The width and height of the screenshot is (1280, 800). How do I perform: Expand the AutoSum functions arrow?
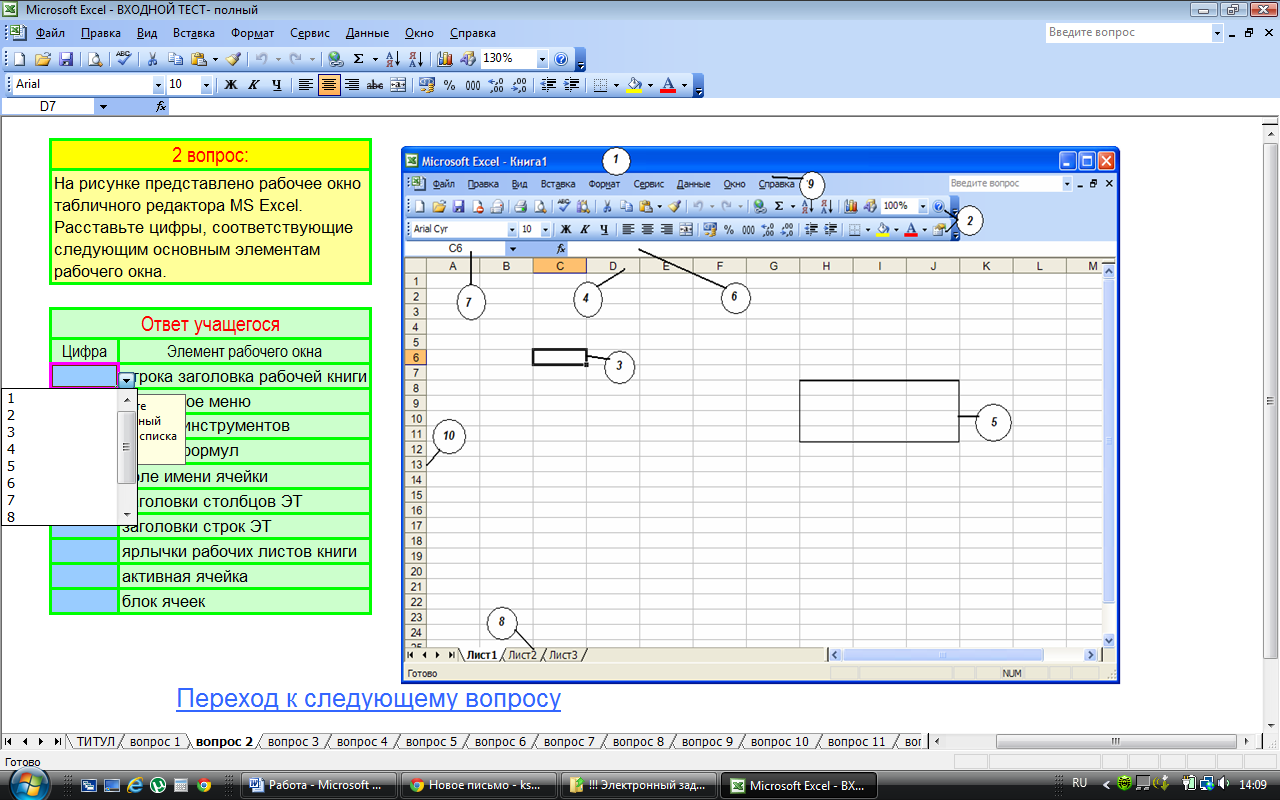374,59
